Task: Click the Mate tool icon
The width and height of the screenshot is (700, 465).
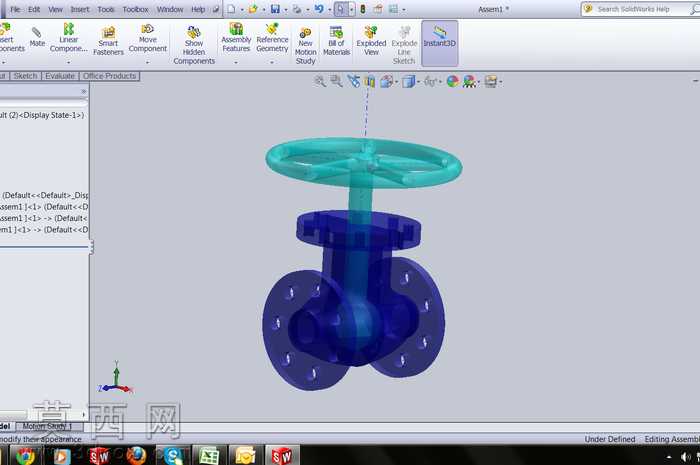Action: (37, 37)
